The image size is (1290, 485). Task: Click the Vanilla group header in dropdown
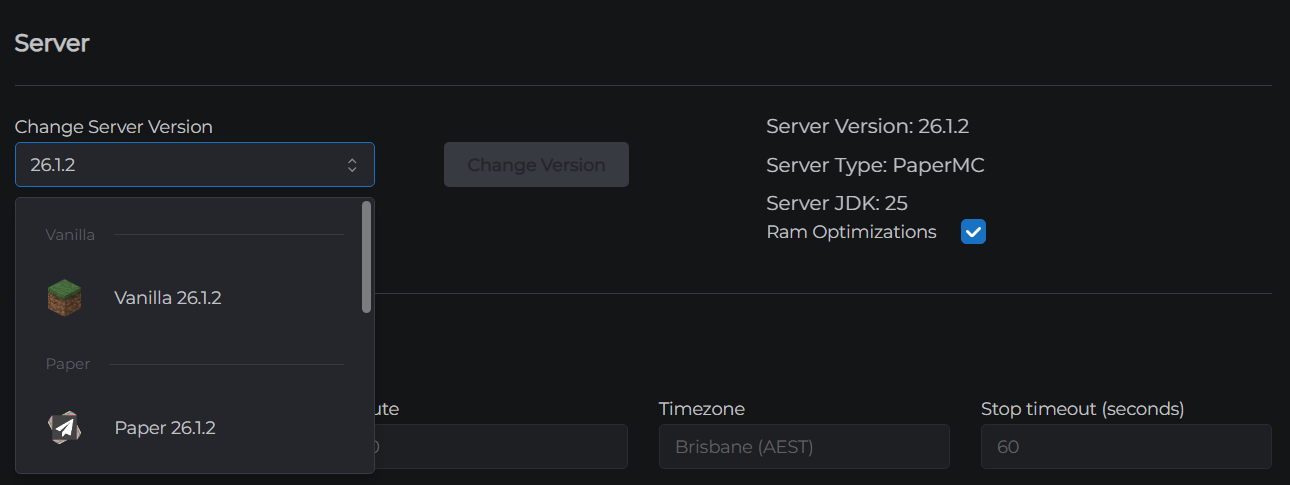tap(70, 235)
